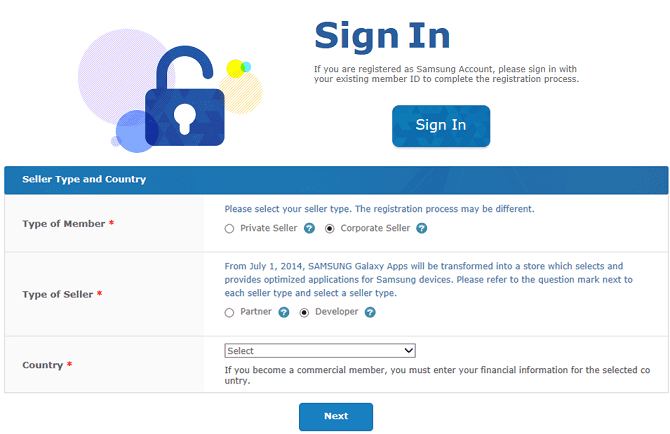Open the help icon next to Corporate Seller
This screenshot has height=434, width=670.
pyautogui.click(x=422, y=229)
